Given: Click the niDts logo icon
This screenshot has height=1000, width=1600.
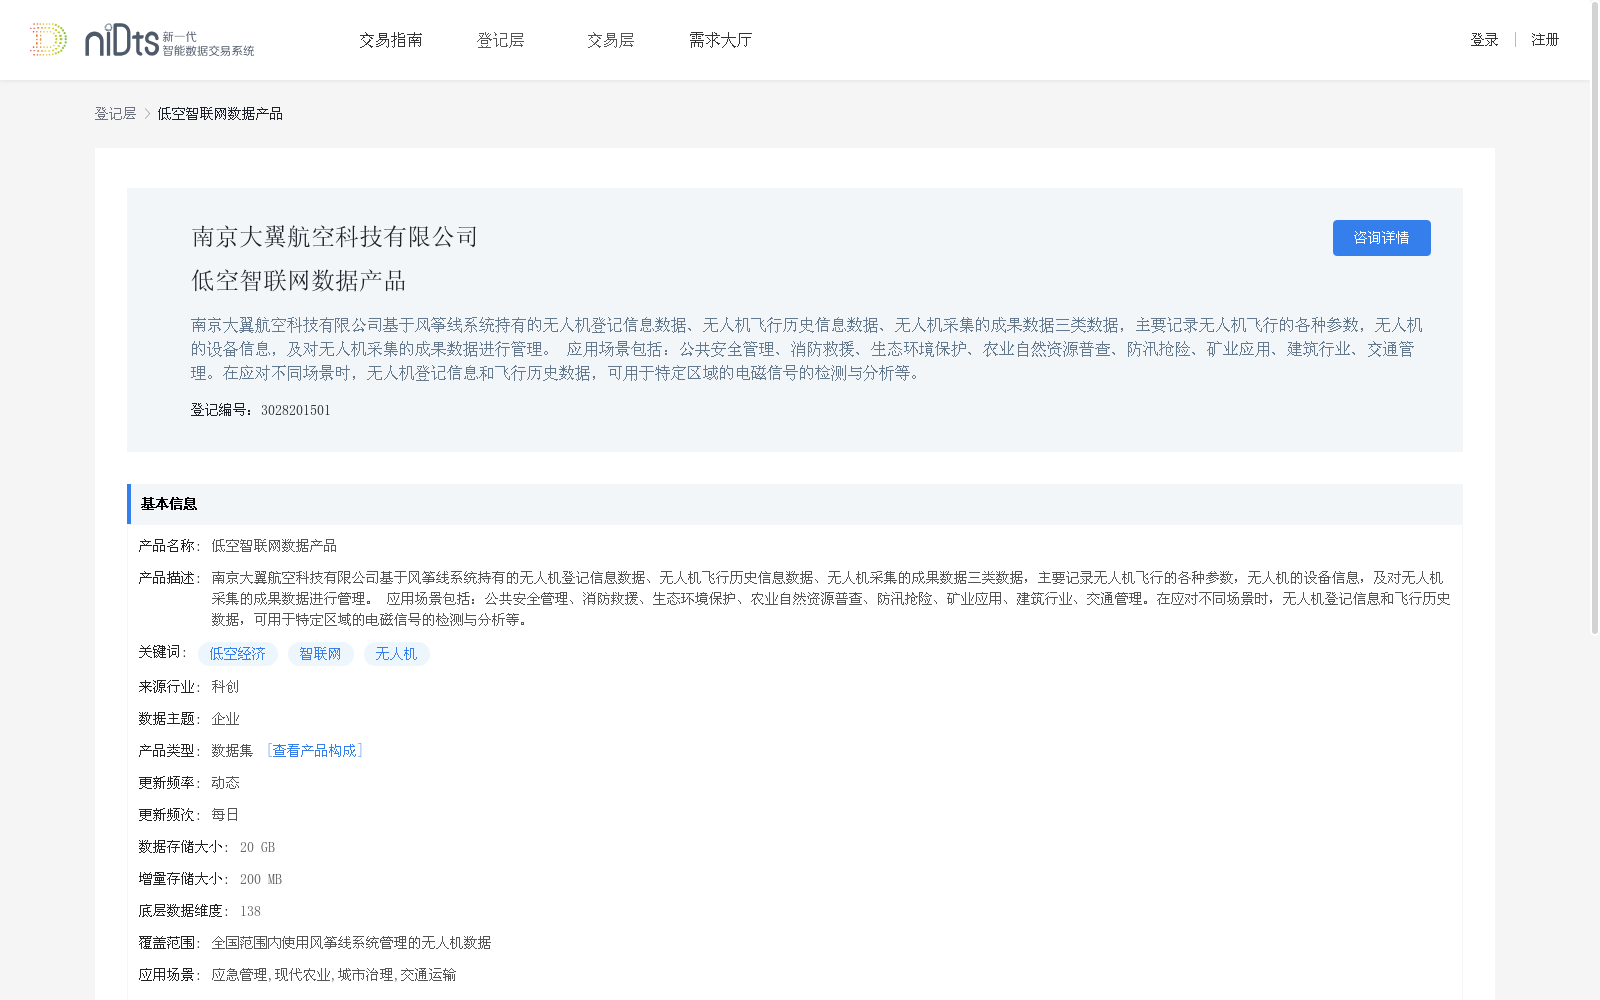Looking at the screenshot, I should tap(142, 40).
